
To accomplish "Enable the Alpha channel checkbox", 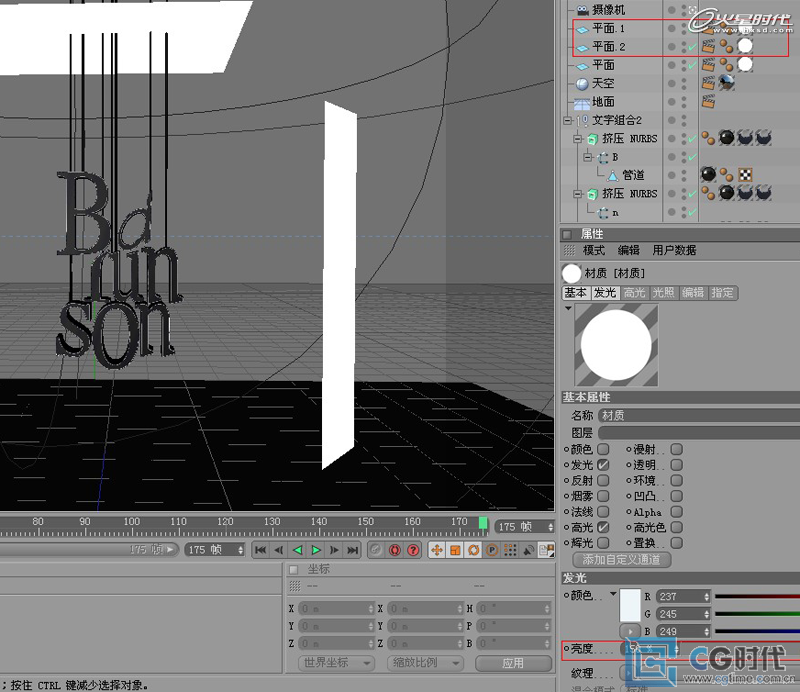I will 677,511.
